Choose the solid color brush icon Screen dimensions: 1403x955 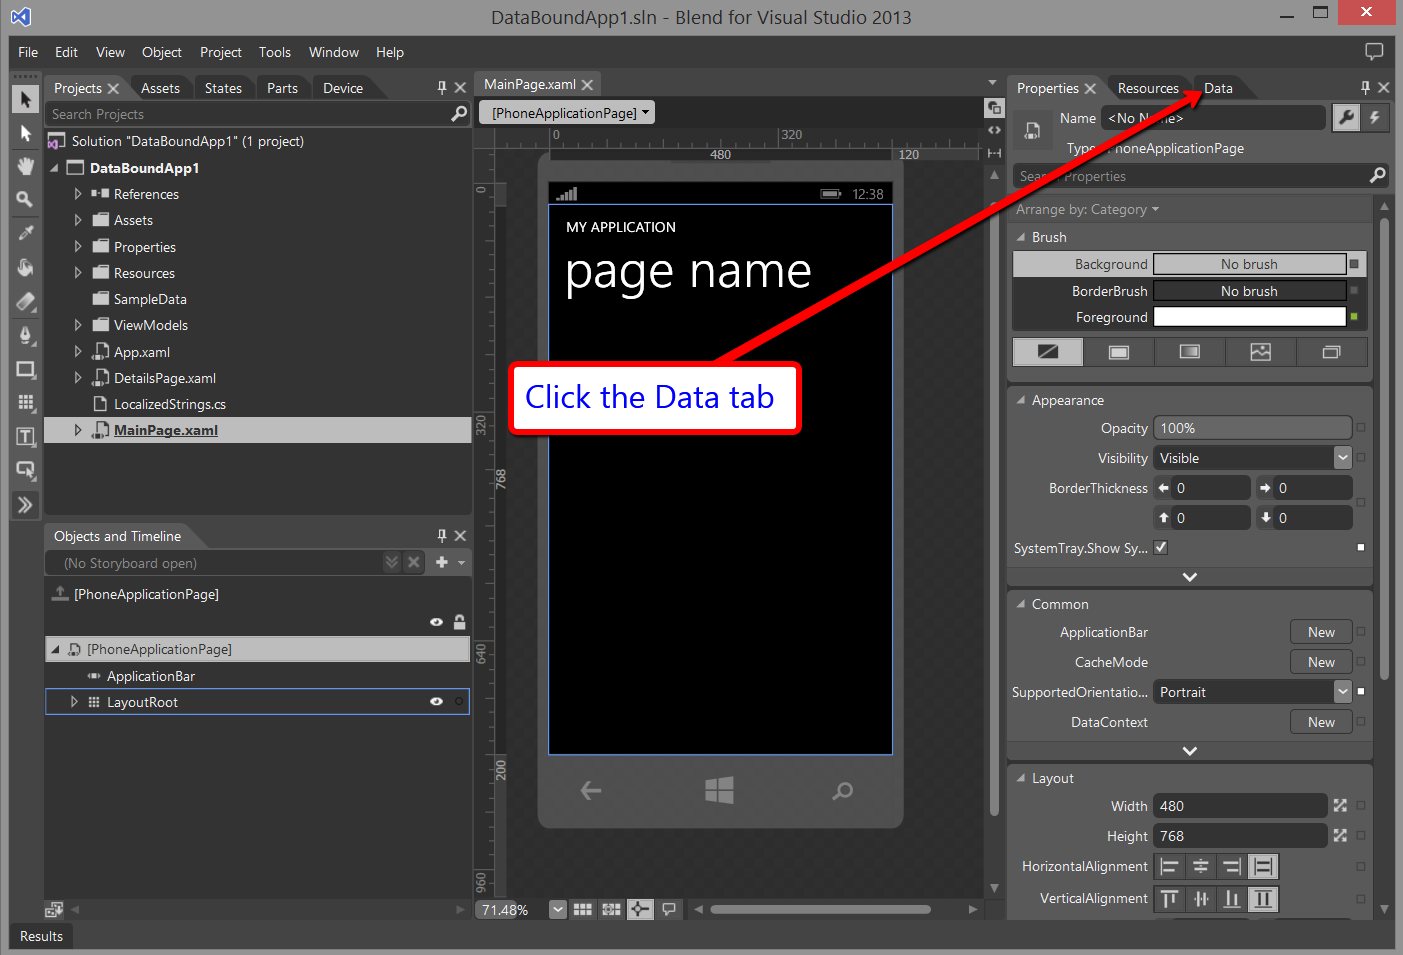pos(1118,352)
